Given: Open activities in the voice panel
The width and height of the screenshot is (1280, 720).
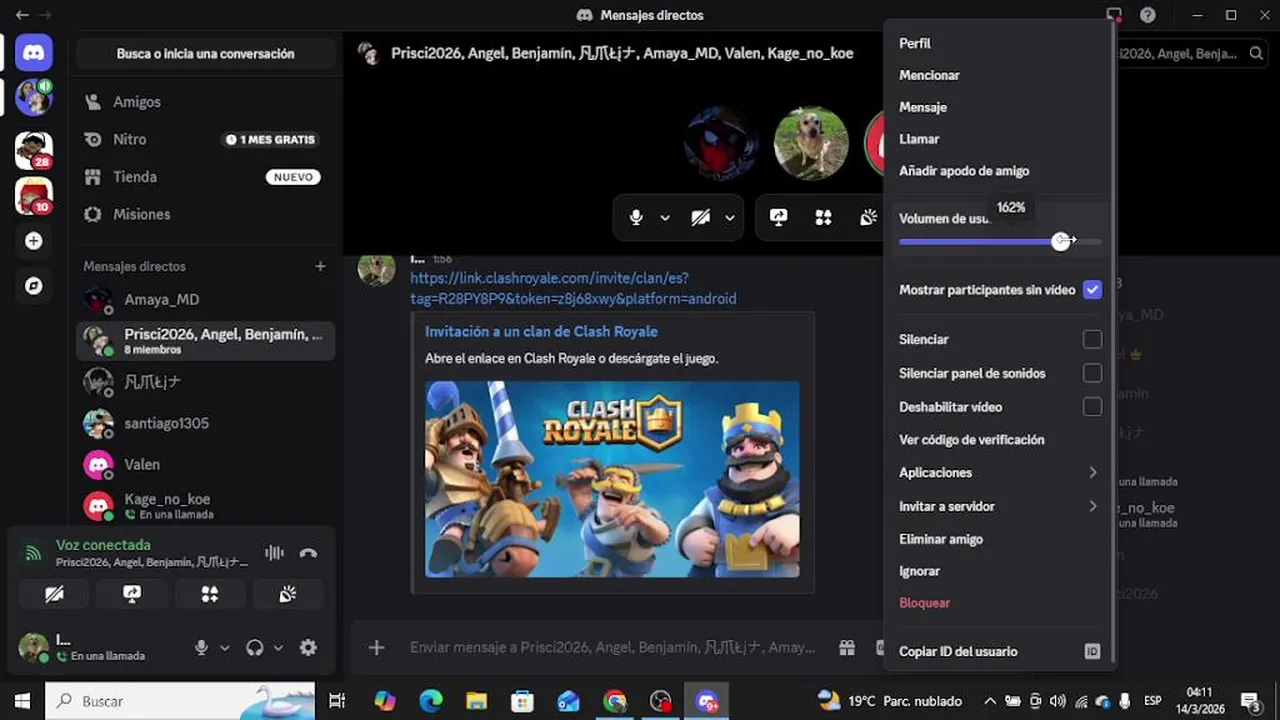Looking at the screenshot, I should click(210, 594).
